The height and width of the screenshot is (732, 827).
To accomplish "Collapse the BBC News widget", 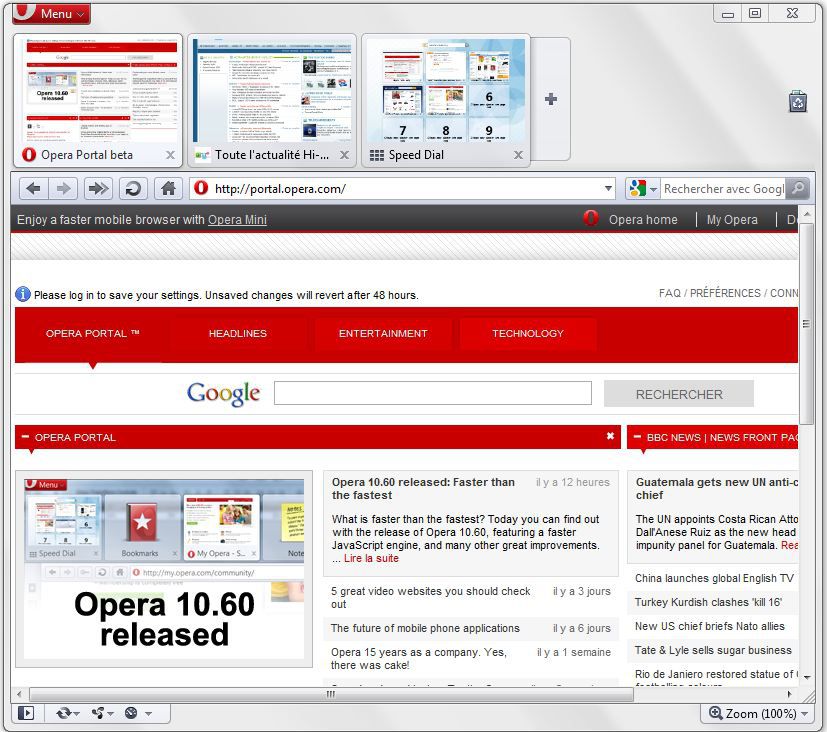I will 637,437.
